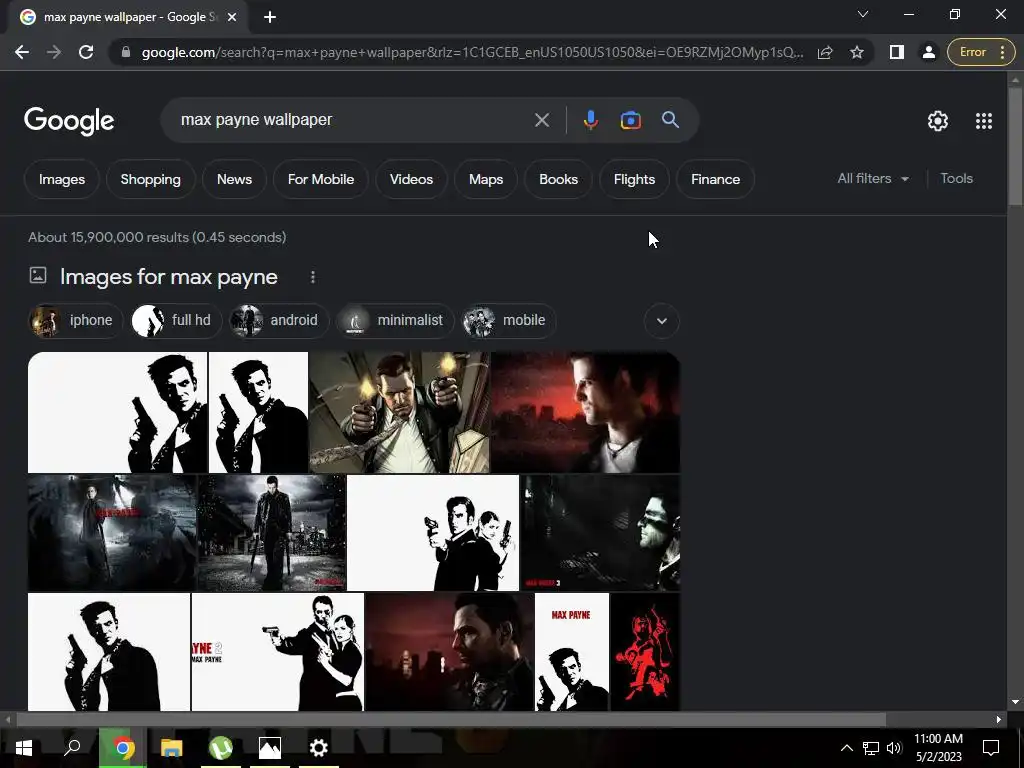Switch to the Videos filter
Viewport: 1024px width, 768px height.
pos(411,179)
